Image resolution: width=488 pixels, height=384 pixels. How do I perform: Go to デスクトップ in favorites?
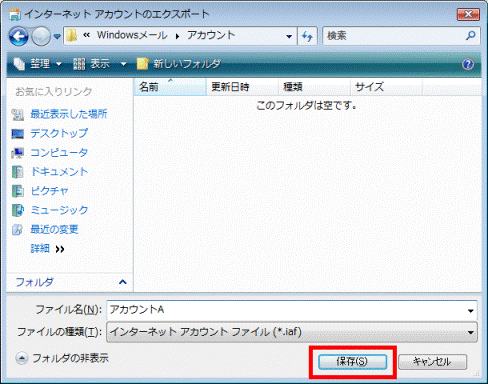click(59, 133)
